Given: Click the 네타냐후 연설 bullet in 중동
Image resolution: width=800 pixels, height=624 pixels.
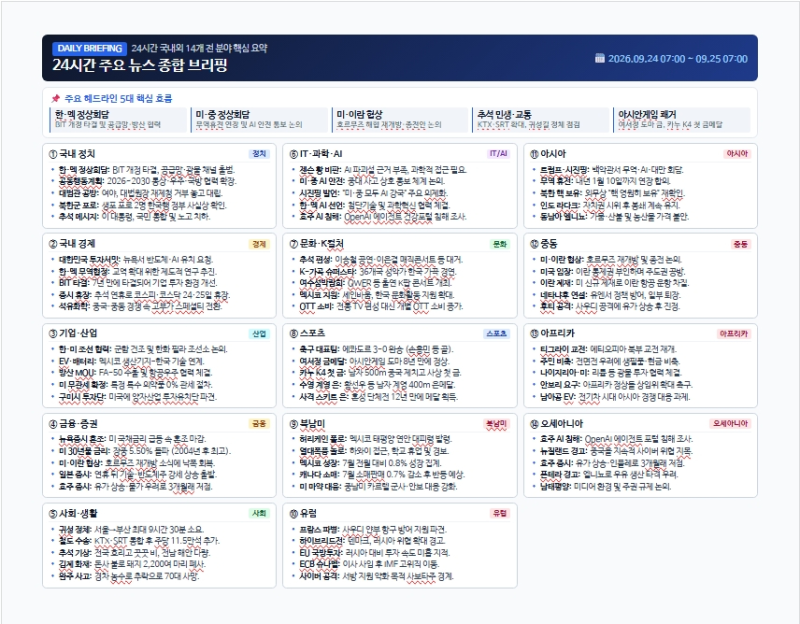Looking at the screenshot, I should pyautogui.click(x=610, y=295).
